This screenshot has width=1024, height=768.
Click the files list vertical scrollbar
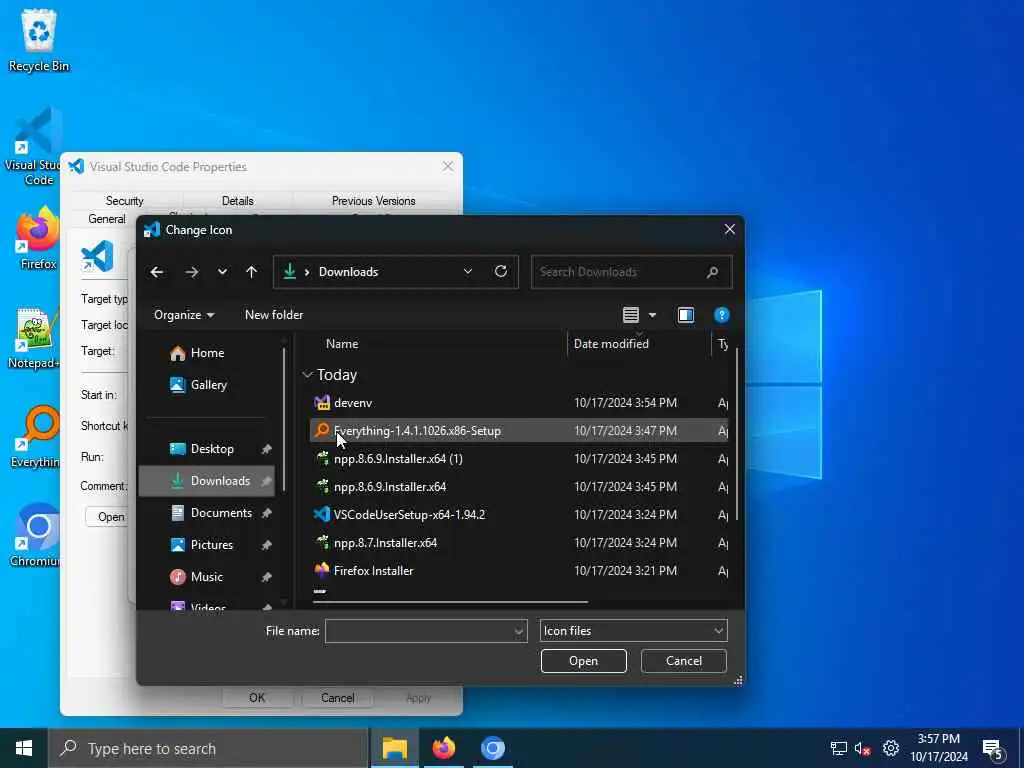tap(737, 434)
